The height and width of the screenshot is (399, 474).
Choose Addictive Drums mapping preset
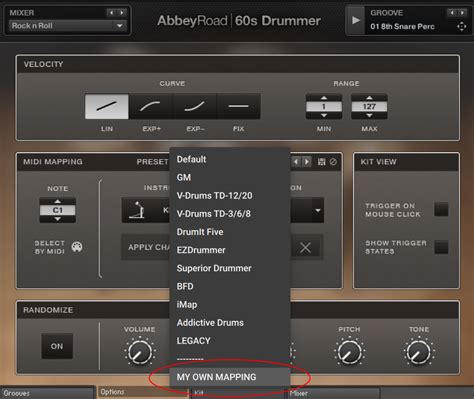pyautogui.click(x=230, y=323)
